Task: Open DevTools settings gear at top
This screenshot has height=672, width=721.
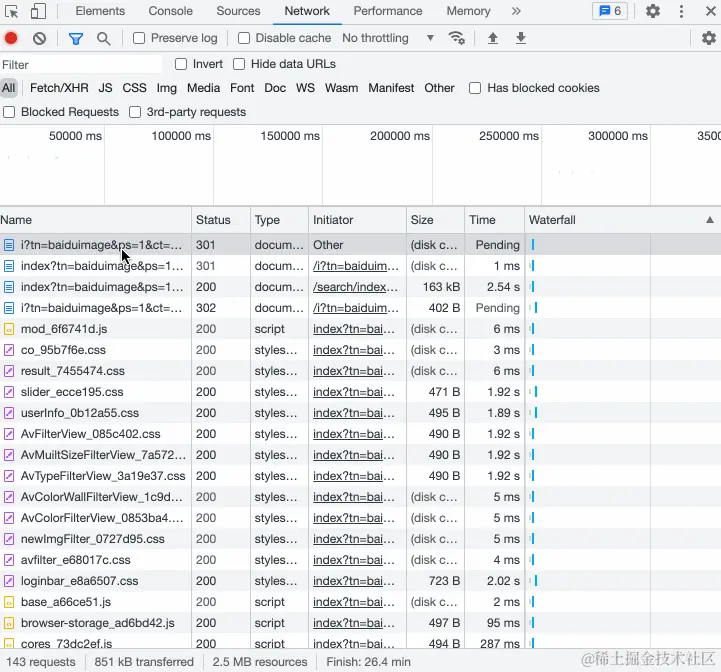Action: tap(652, 11)
